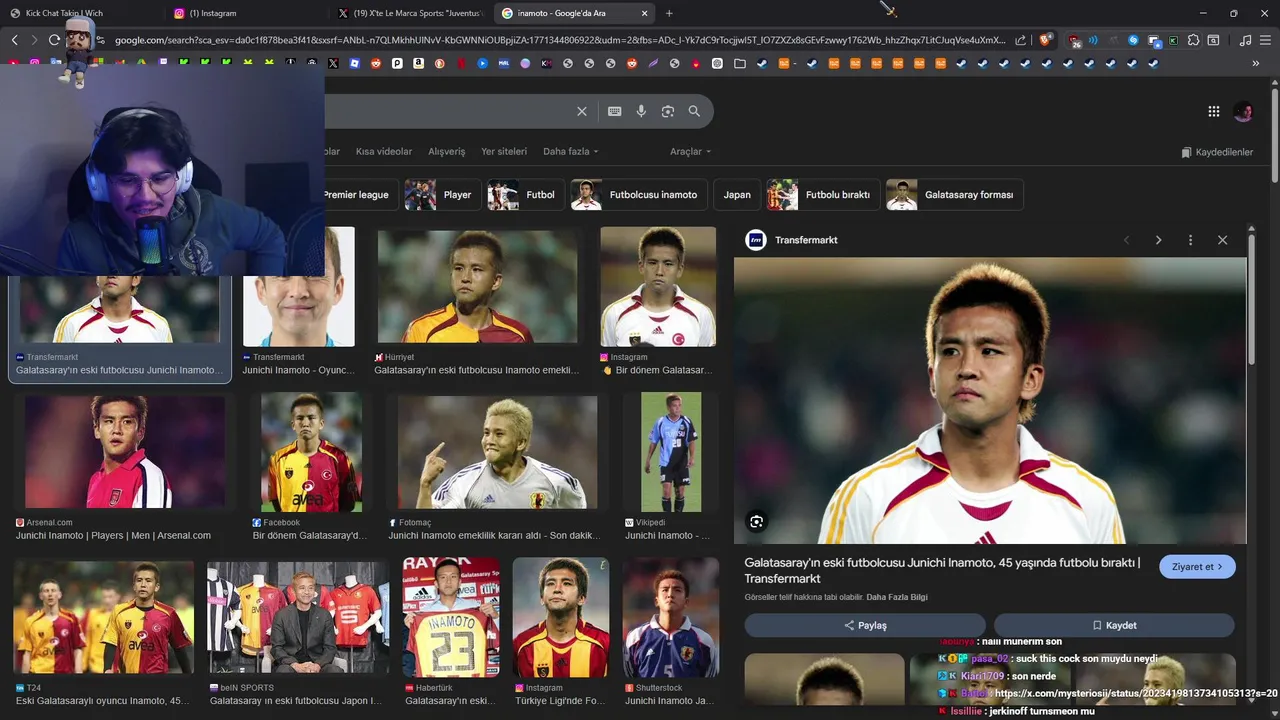Open the bookmarks folder icon
1280x720 pixels.
tap(739, 63)
